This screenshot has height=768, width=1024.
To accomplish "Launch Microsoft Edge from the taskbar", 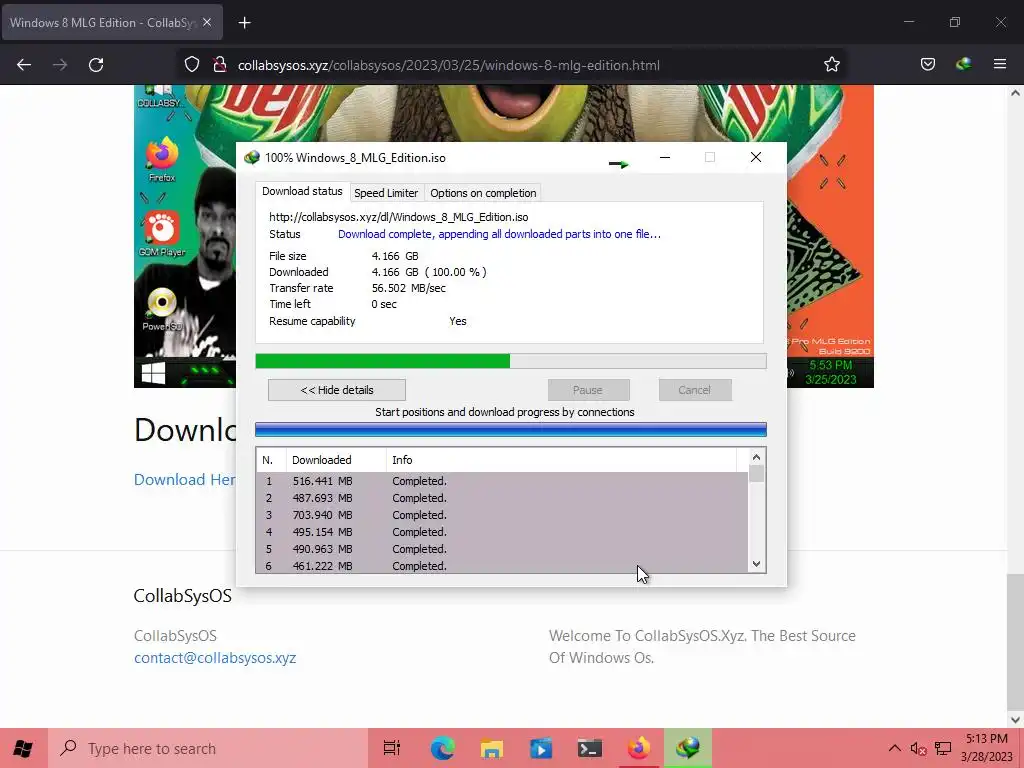I will [442, 748].
